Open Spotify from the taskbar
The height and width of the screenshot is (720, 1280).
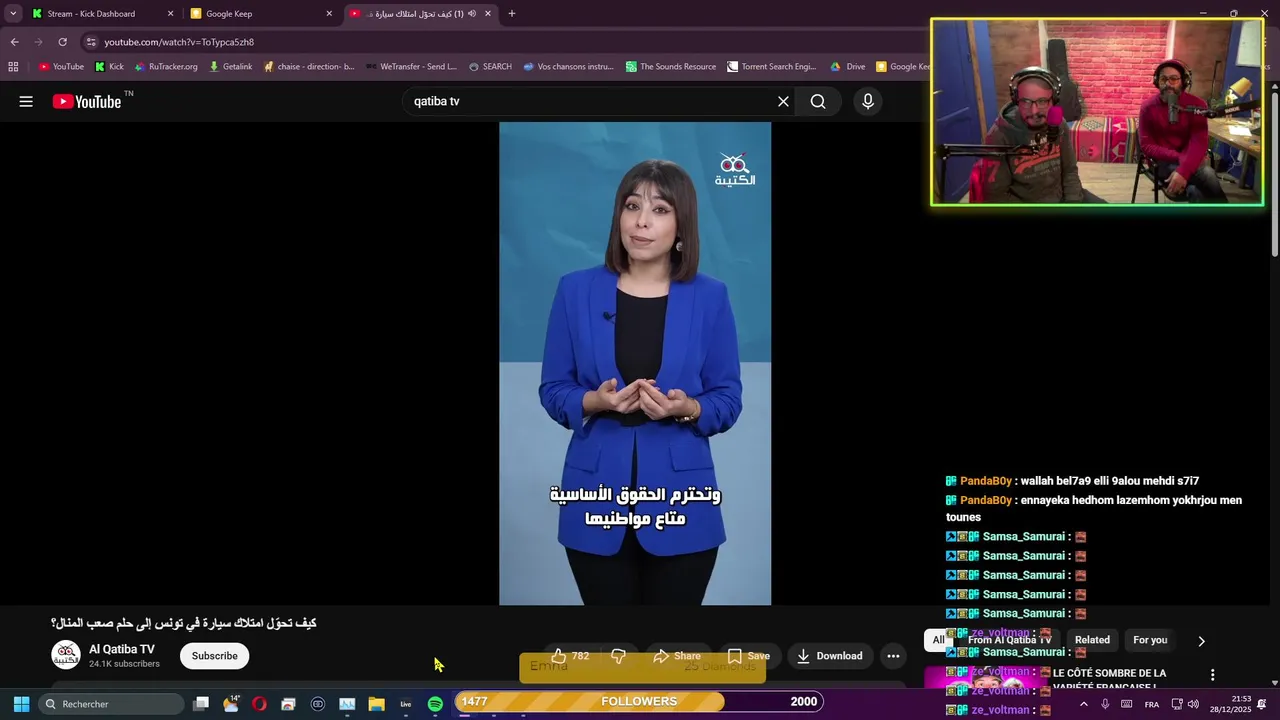tap(435, 704)
